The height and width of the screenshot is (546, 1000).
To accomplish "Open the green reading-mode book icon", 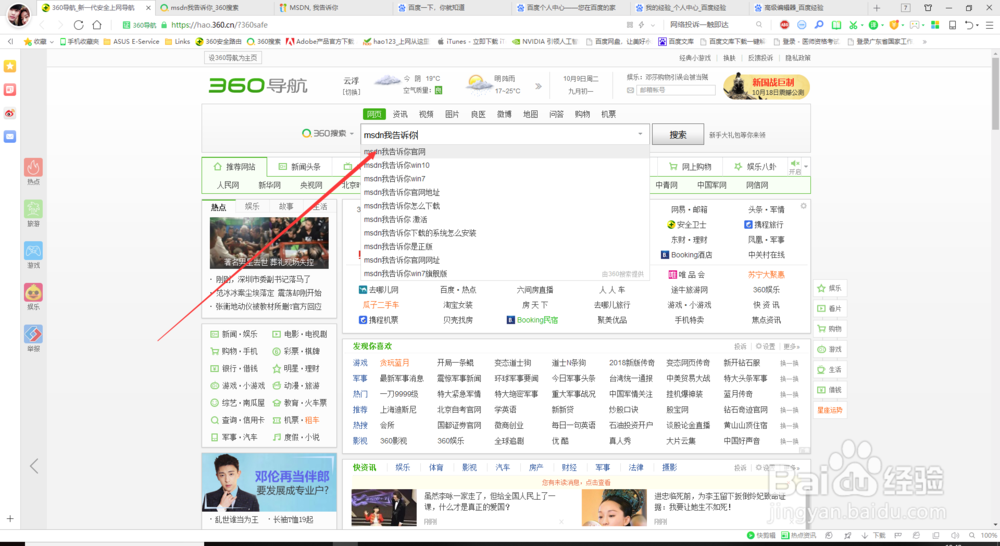I will point(836,25).
